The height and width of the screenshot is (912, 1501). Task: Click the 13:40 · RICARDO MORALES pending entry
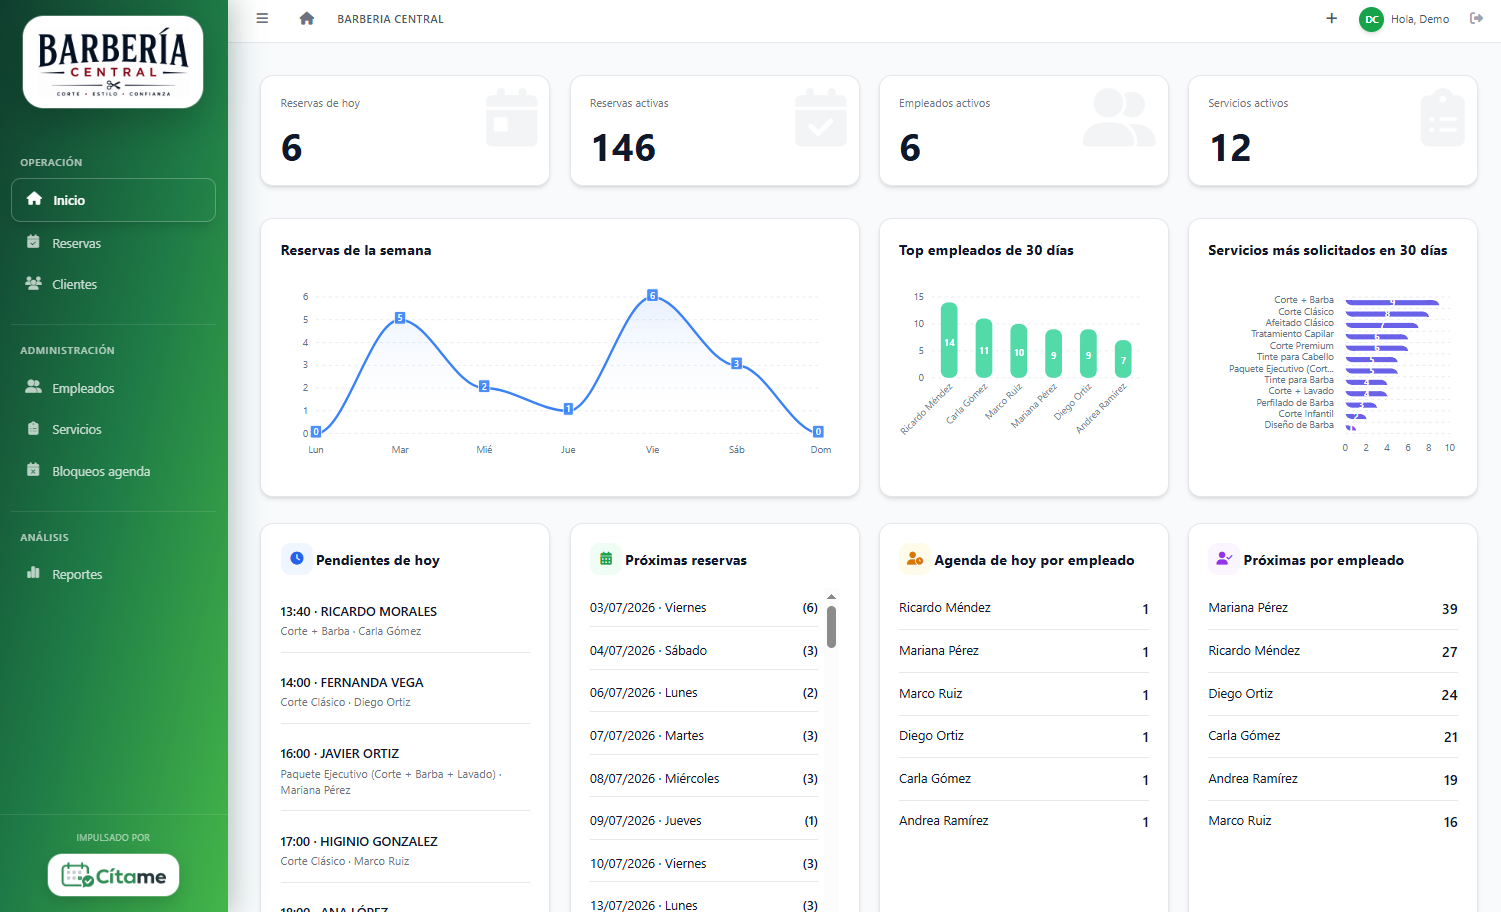click(405, 621)
